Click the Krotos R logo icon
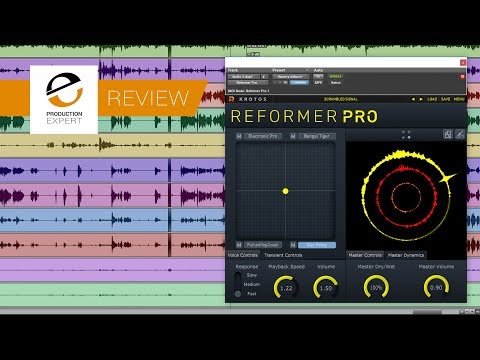Viewport: 480px width, 360px height. [x=232, y=99]
